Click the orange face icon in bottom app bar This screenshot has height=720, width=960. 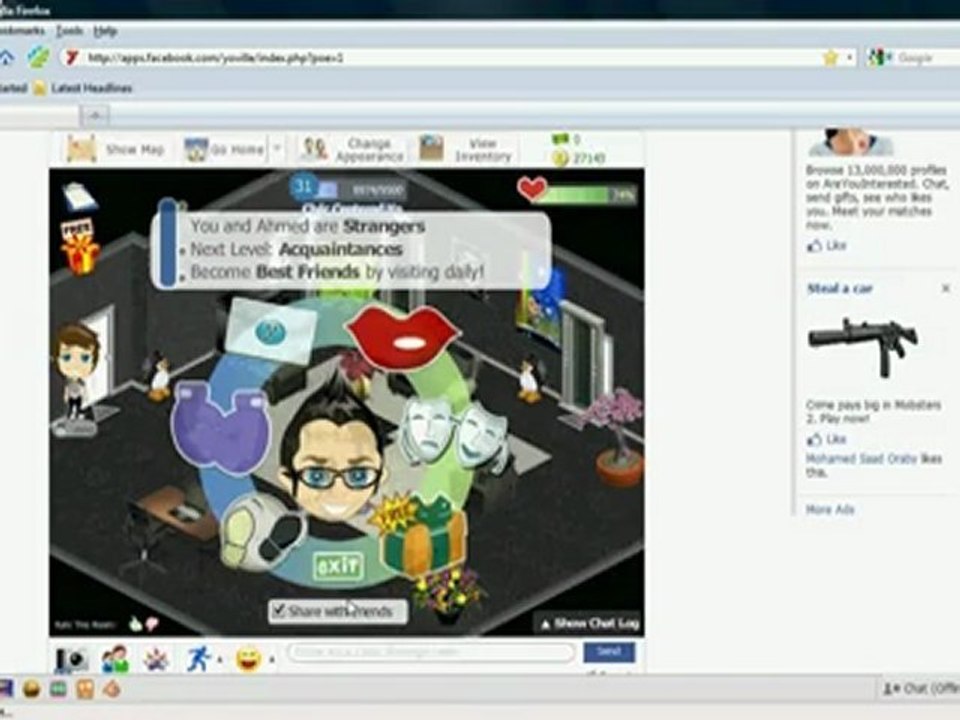point(84,689)
